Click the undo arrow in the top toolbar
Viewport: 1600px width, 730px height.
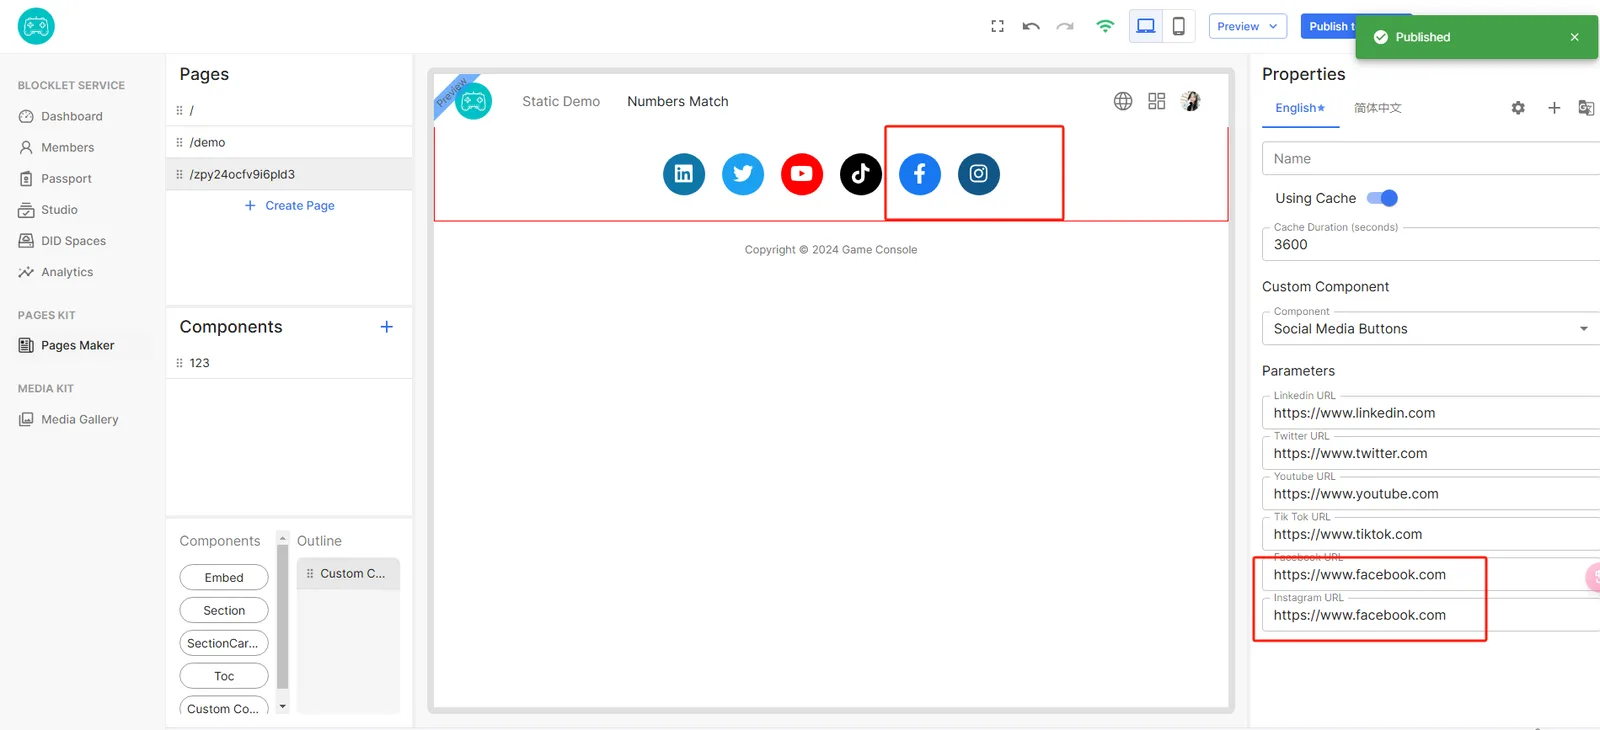(x=1031, y=27)
